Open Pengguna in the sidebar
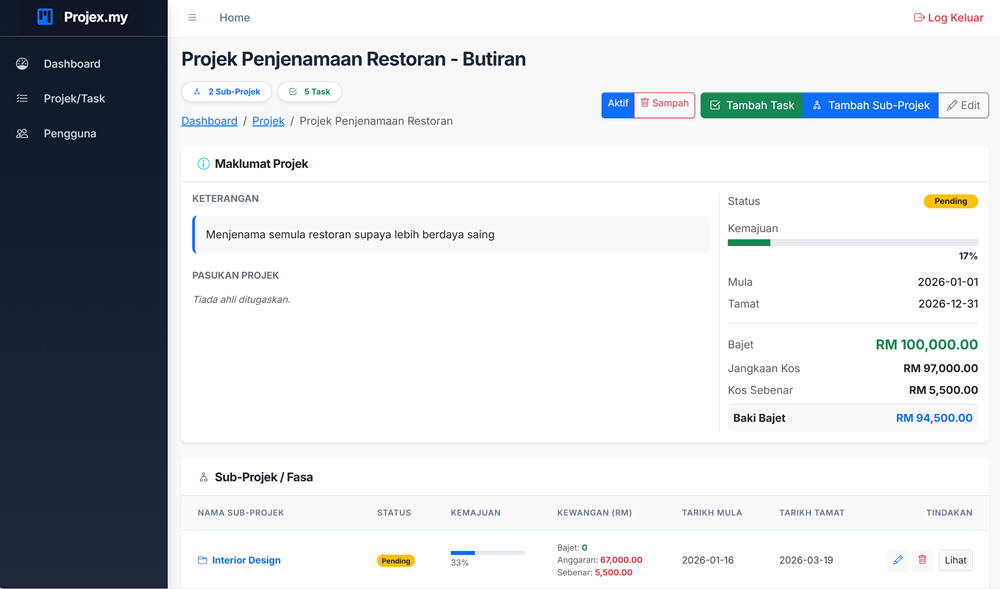This screenshot has height=589, width=1000. [70, 134]
